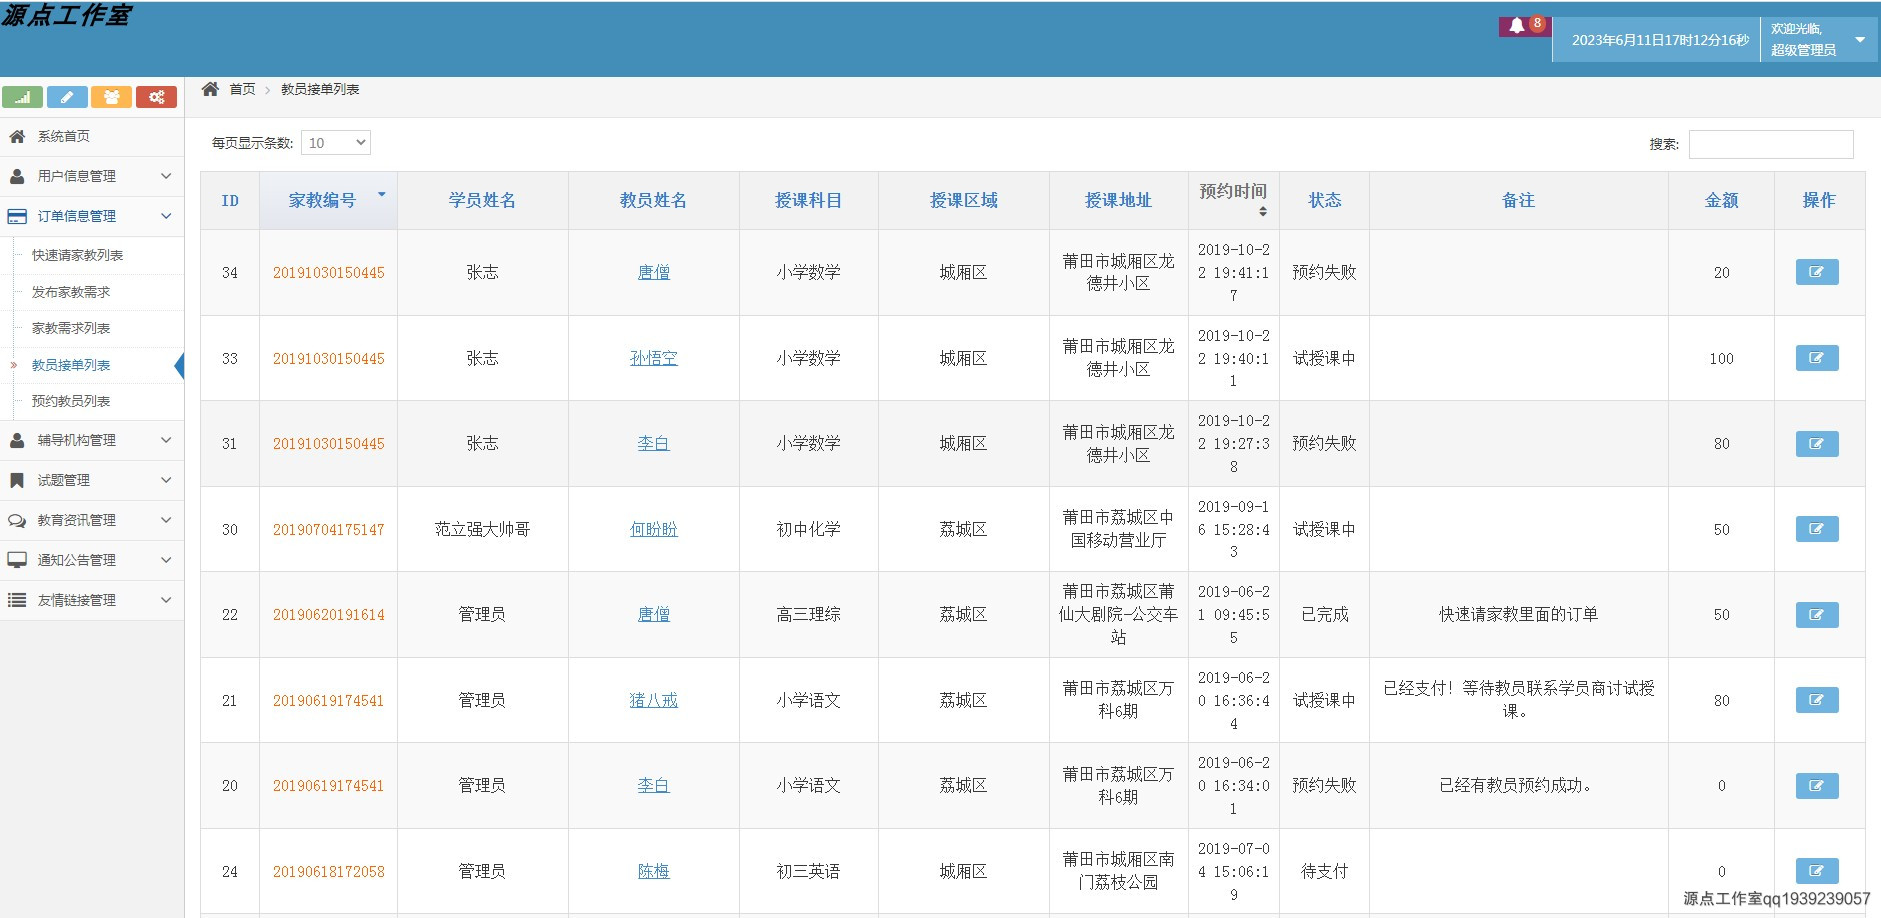
Task: Open notifications via the bell icon showing 8
Action: click(x=1518, y=25)
